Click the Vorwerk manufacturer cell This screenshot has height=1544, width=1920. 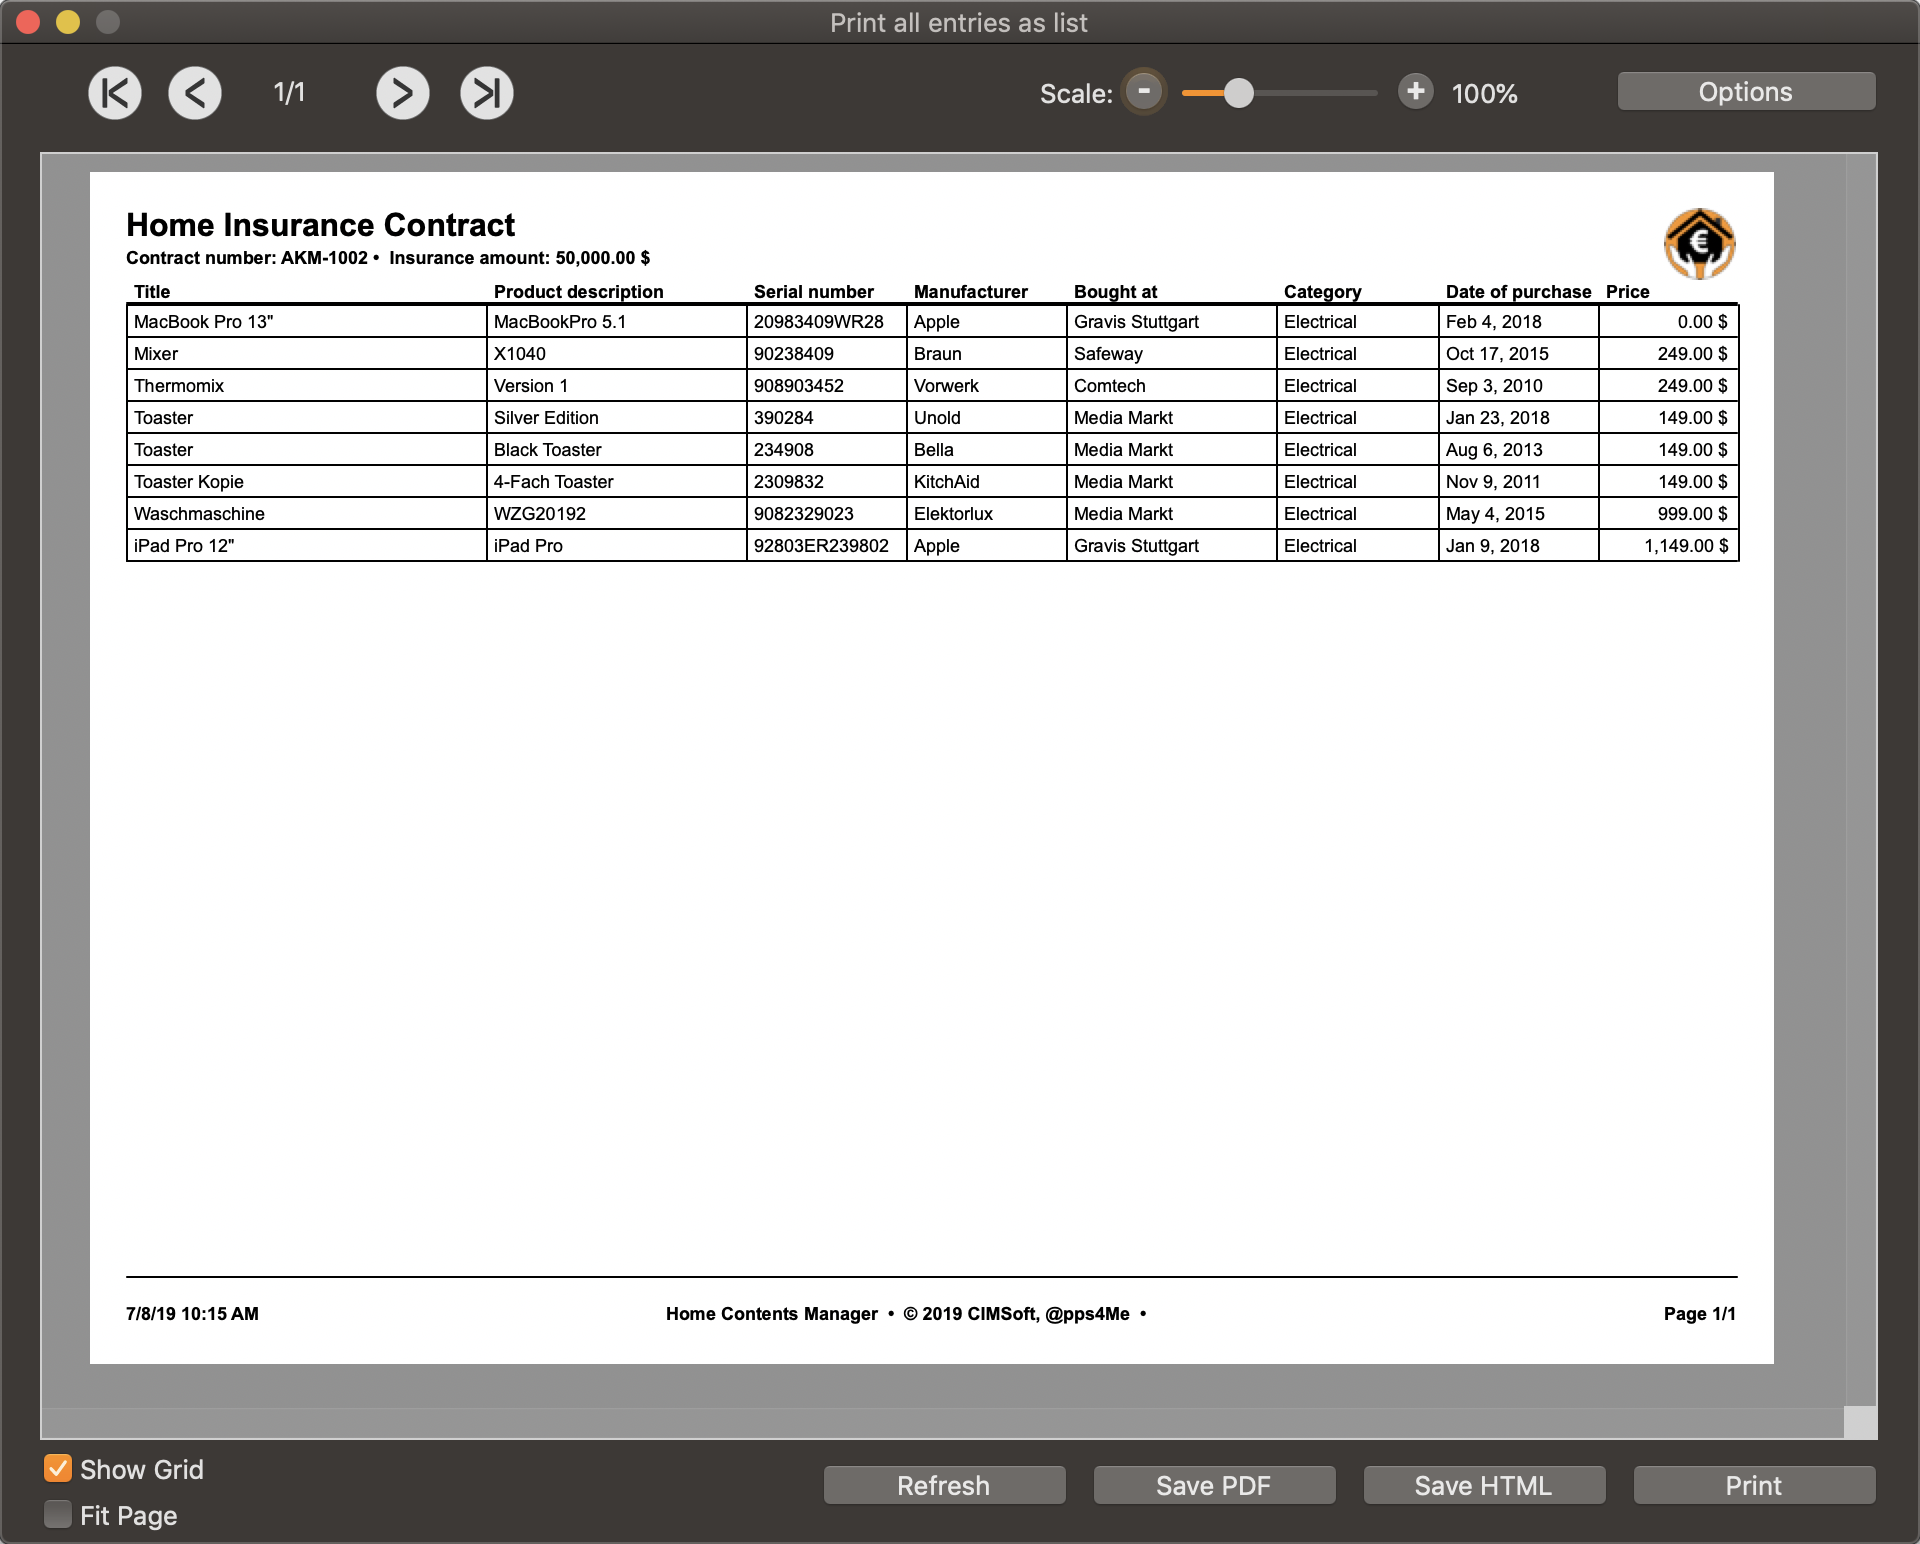(986, 386)
